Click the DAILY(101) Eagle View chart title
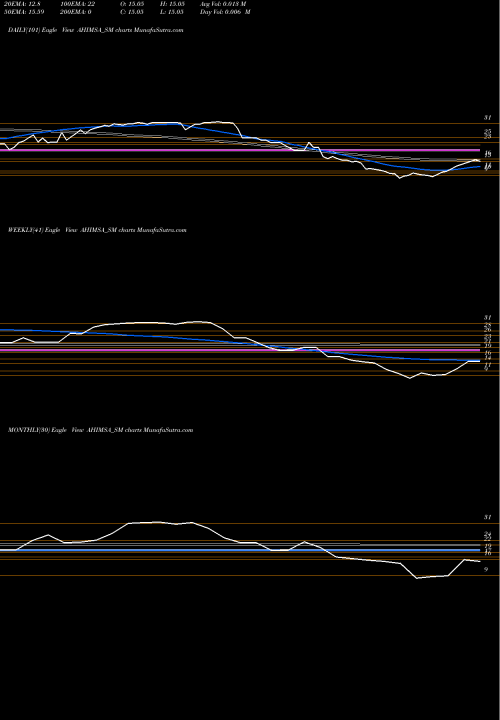Screen dimensions: 500x720 click(x=96, y=30)
